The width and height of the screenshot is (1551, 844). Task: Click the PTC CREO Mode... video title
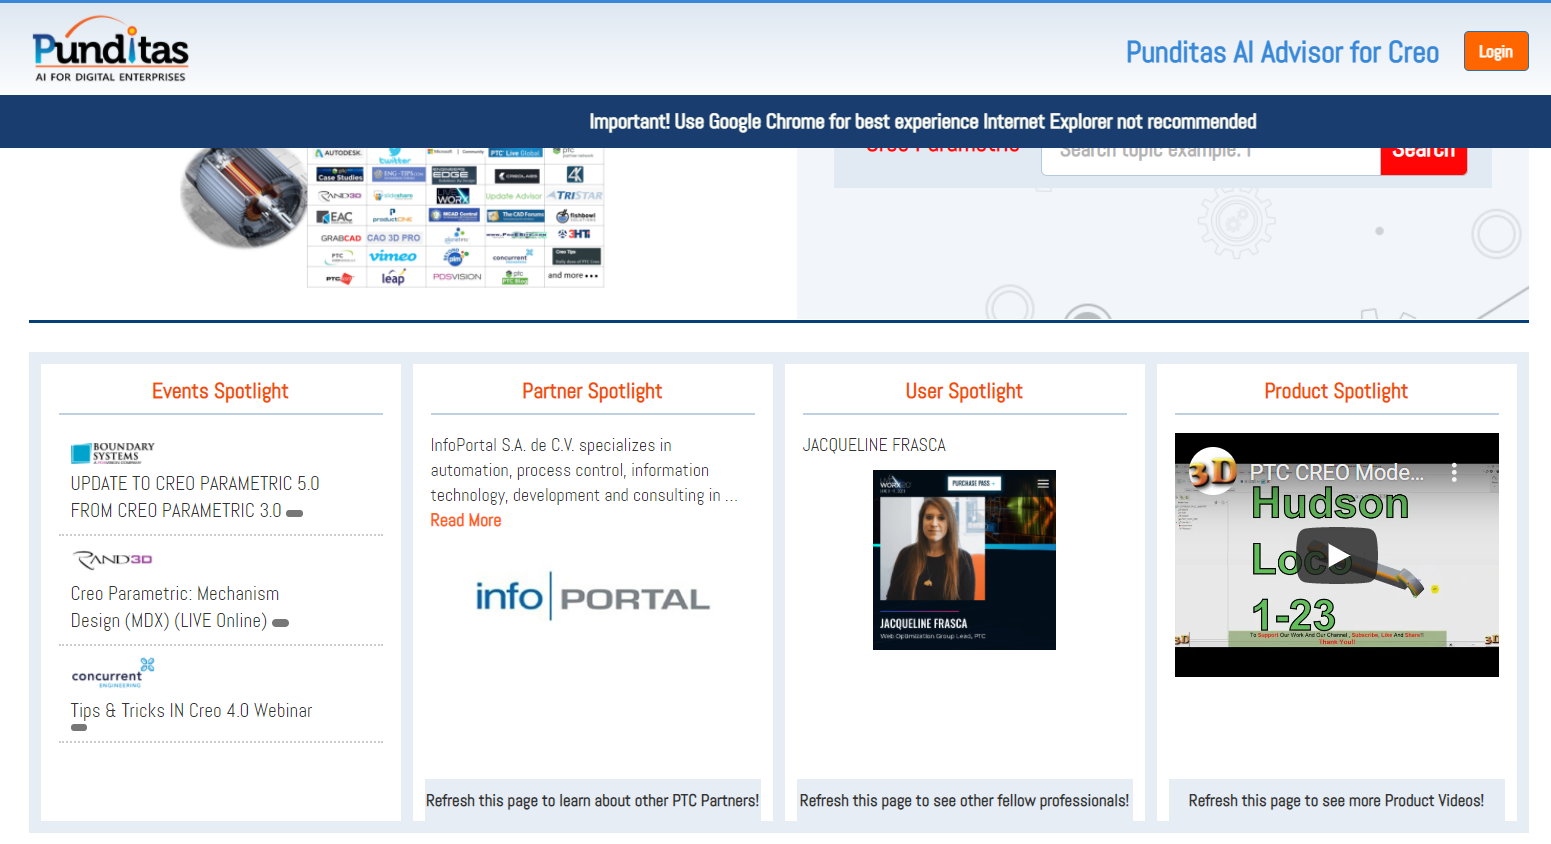(x=1336, y=472)
